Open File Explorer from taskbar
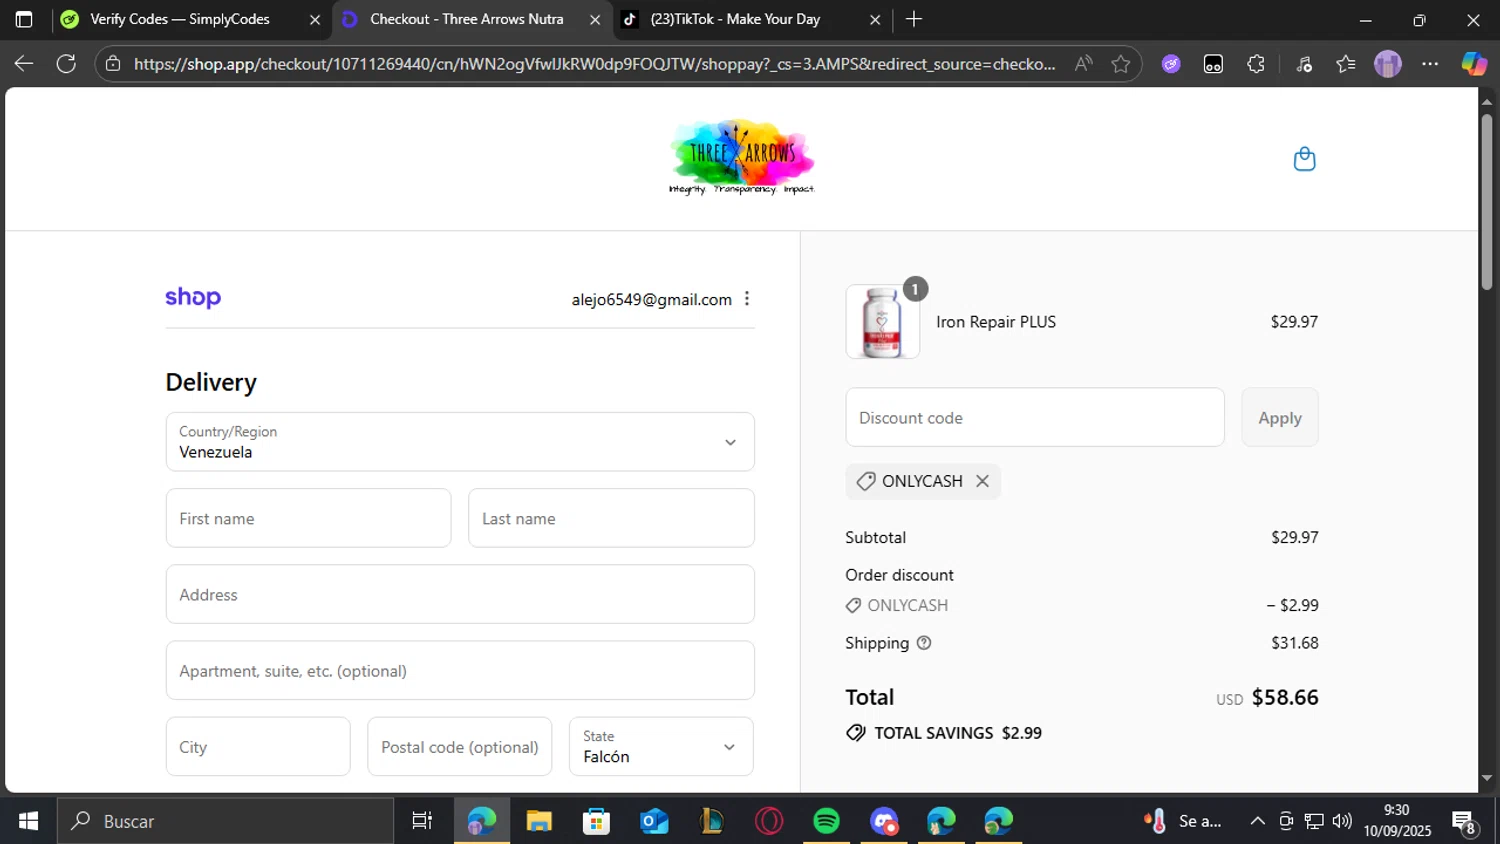Image resolution: width=1500 pixels, height=844 pixels. tap(539, 821)
